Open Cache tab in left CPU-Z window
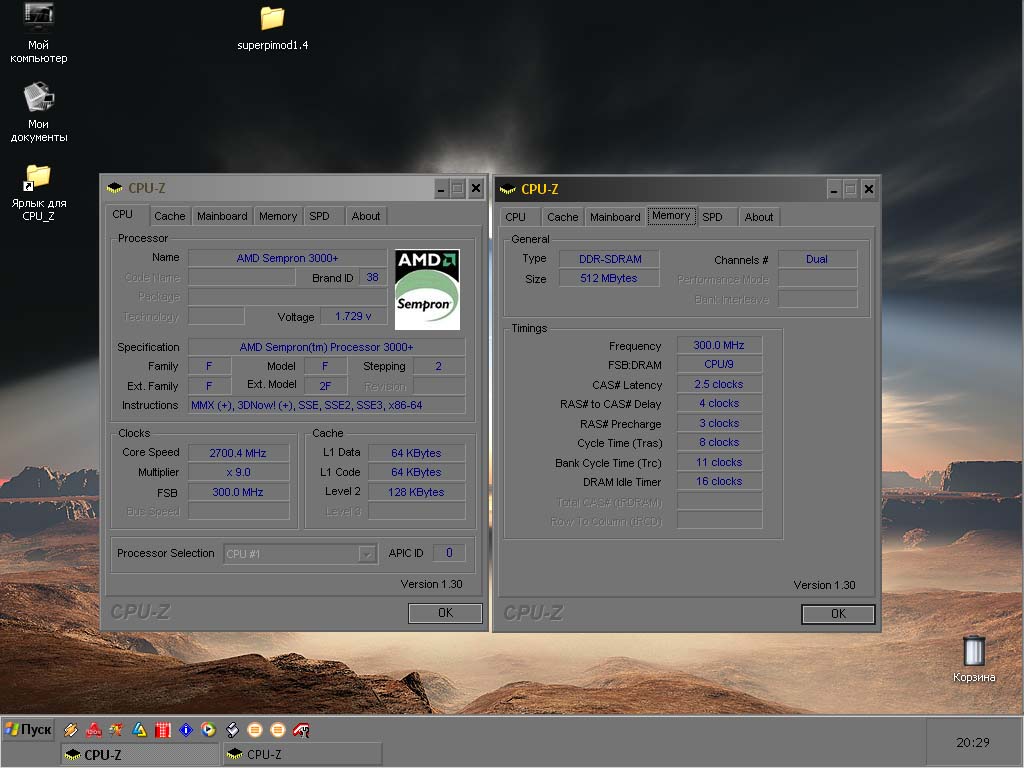This screenshot has width=1024, height=768. (x=170, y=216)
